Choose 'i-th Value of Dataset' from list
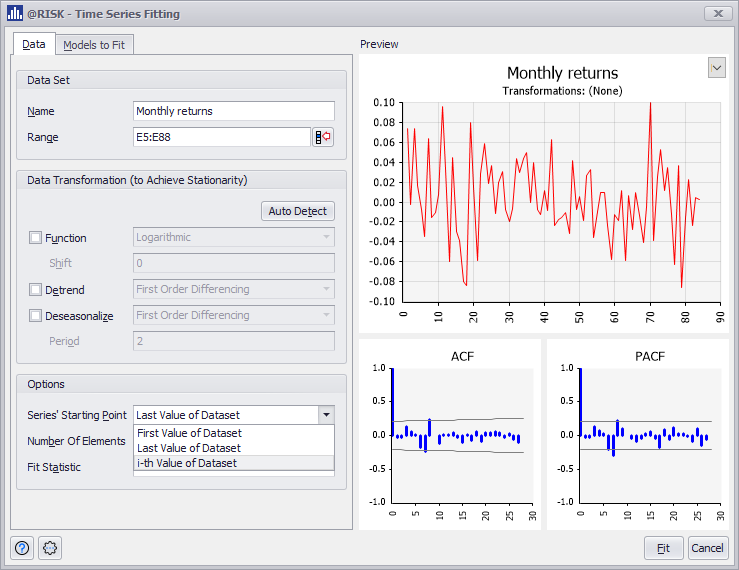The image size is (739, 570). tap(189, 463)
